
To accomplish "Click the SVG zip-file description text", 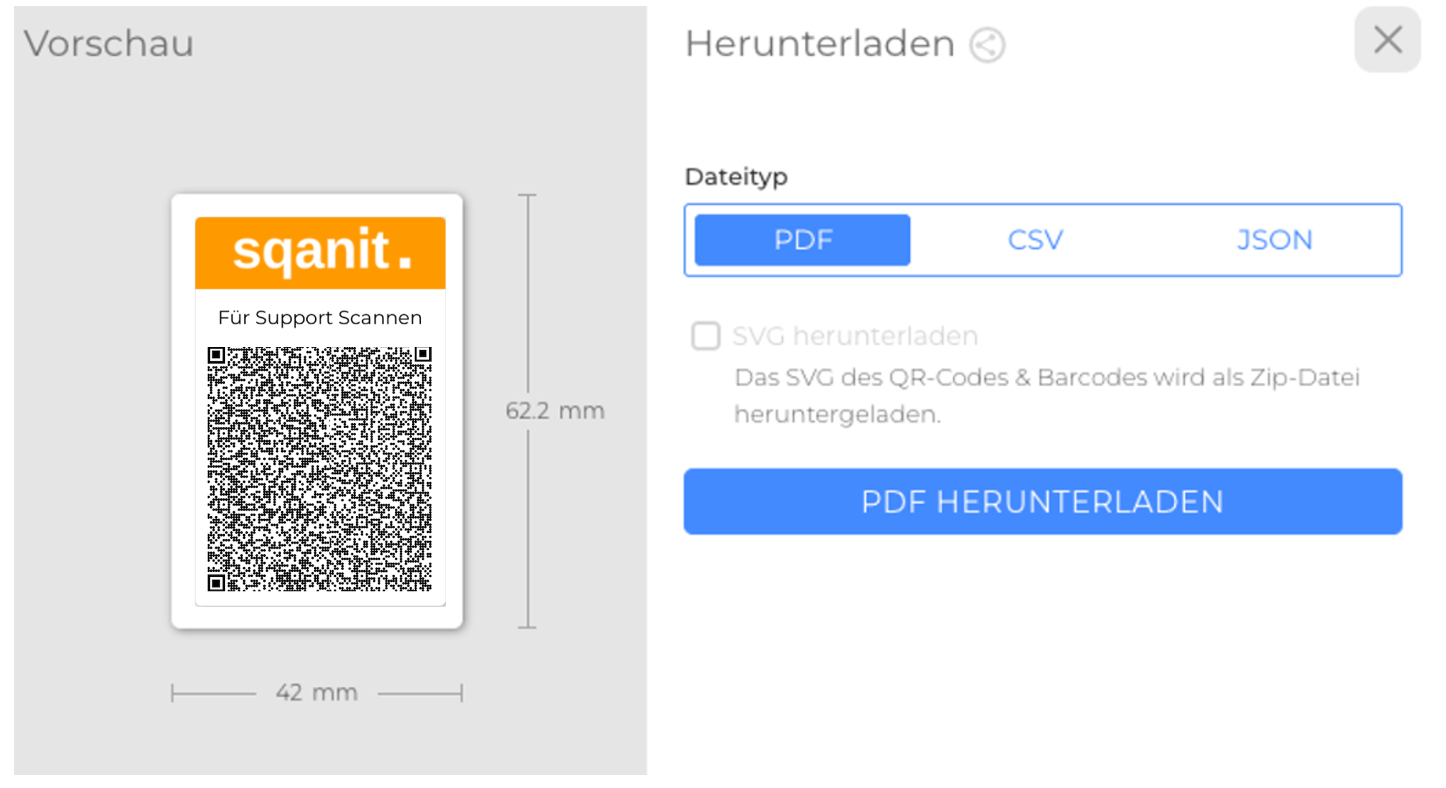I will [x=1047, y=396].
